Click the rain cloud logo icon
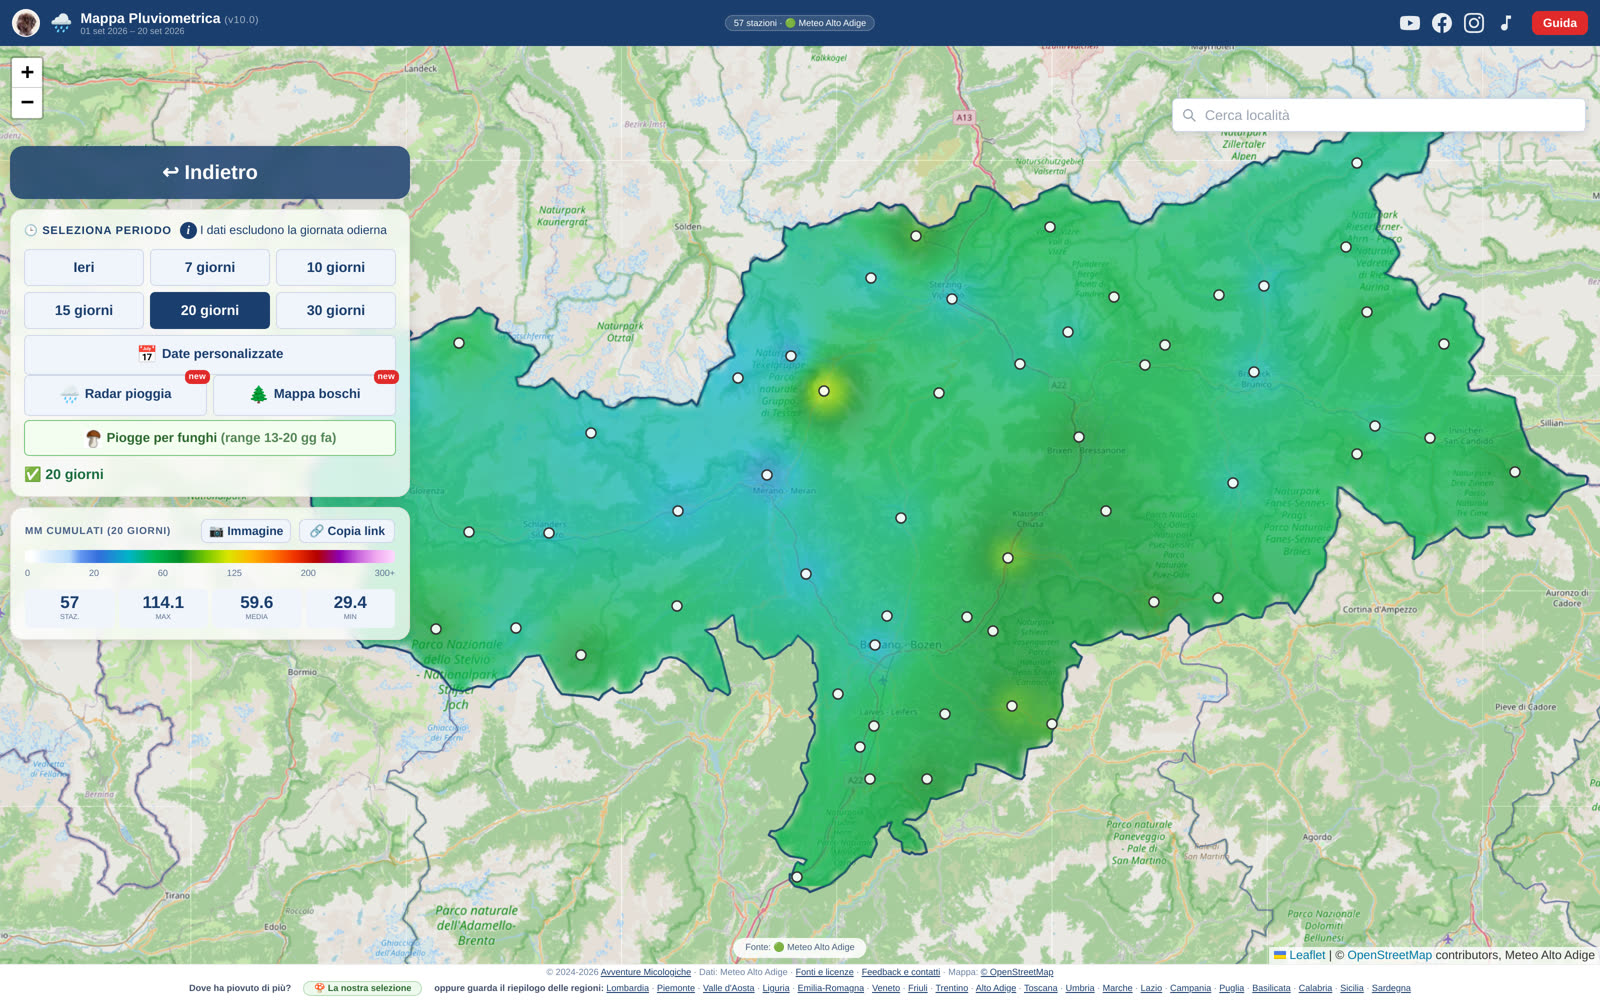This screenshot has height=1000, width=1600. click(x=61, y=23)
